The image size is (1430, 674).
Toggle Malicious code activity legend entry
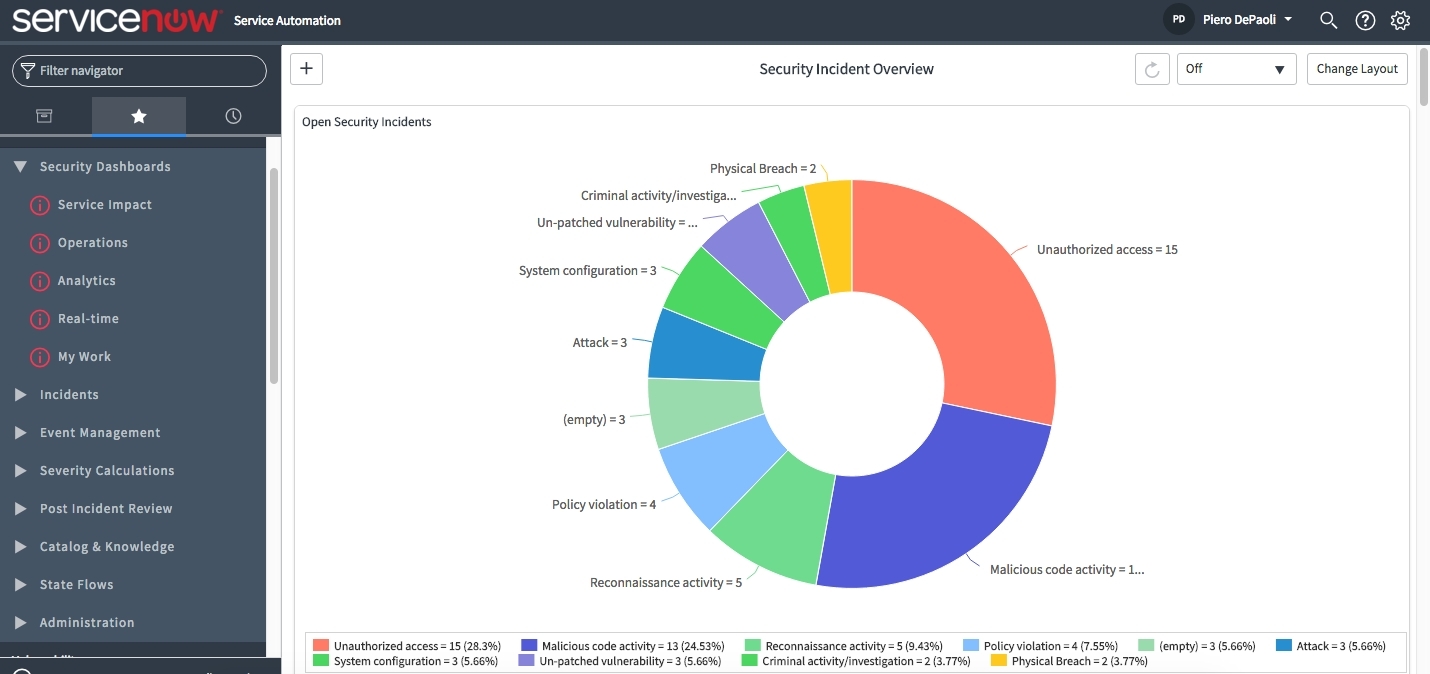[625, 646]
